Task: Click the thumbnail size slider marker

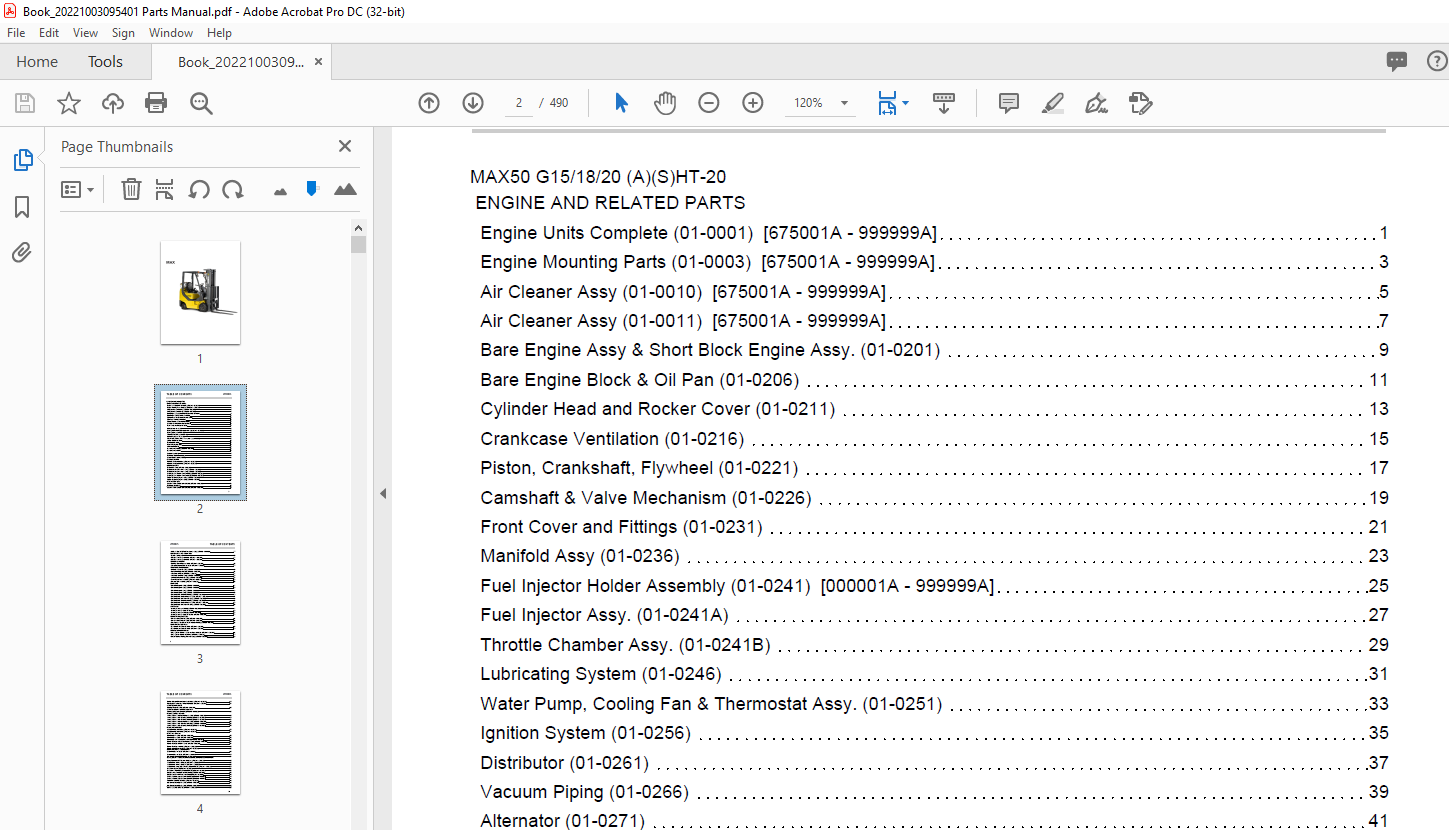Action: click(312, 188)
